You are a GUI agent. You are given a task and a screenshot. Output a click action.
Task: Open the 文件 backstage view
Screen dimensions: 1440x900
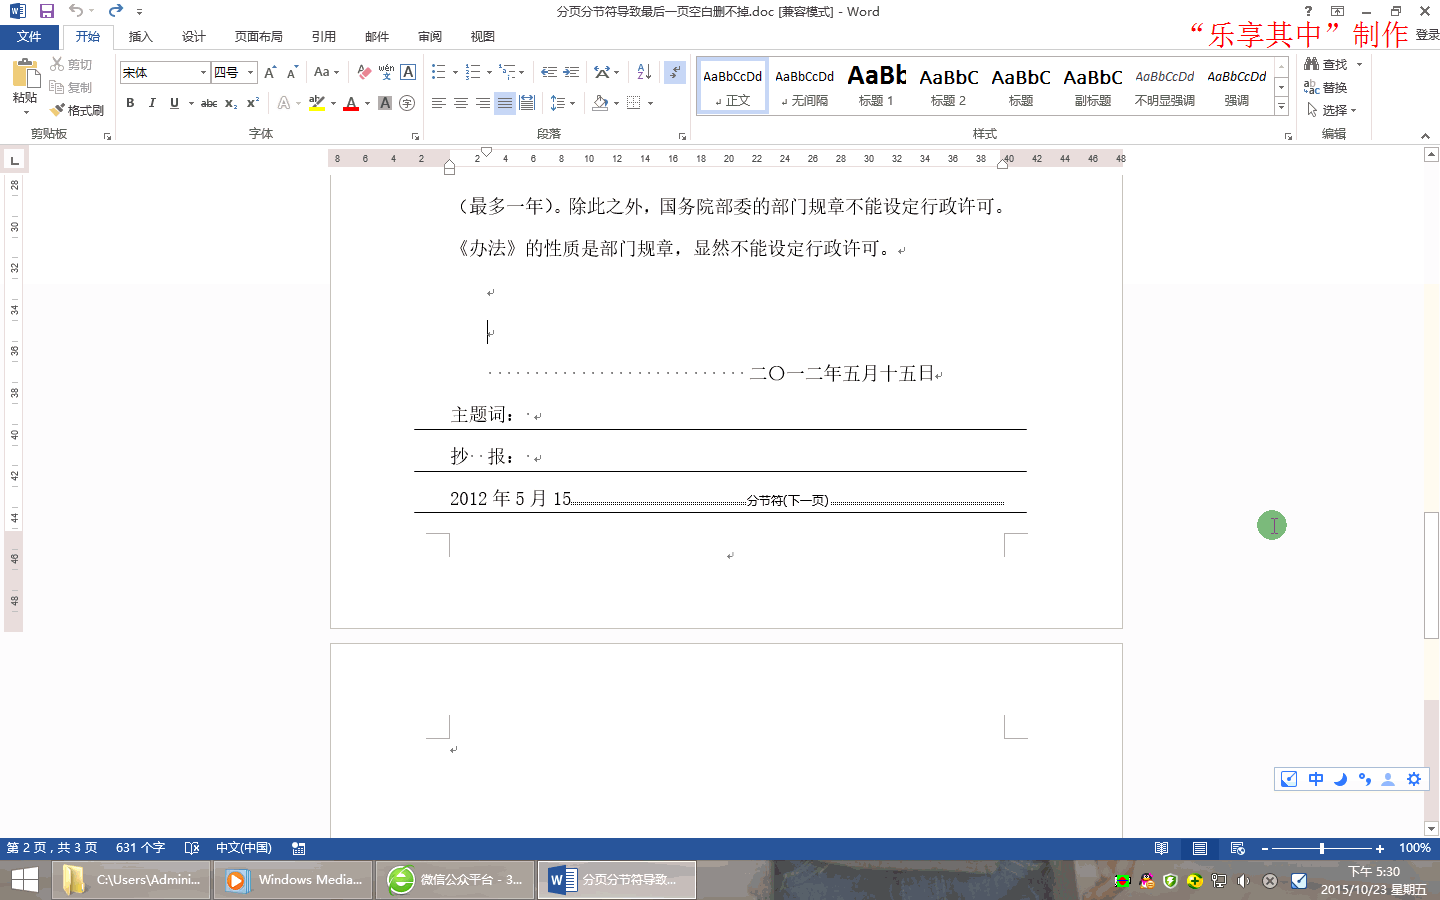tap(30, 36)
